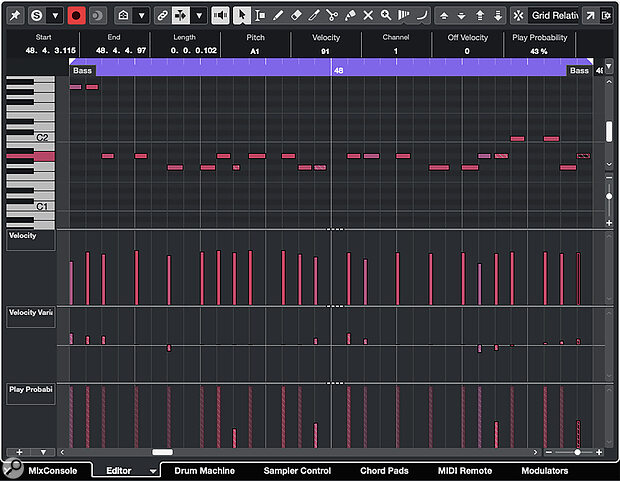This screenshot has height=481, width=620.
Task: Switch to the MIDI Remote tab
Action: coord(465,471)
